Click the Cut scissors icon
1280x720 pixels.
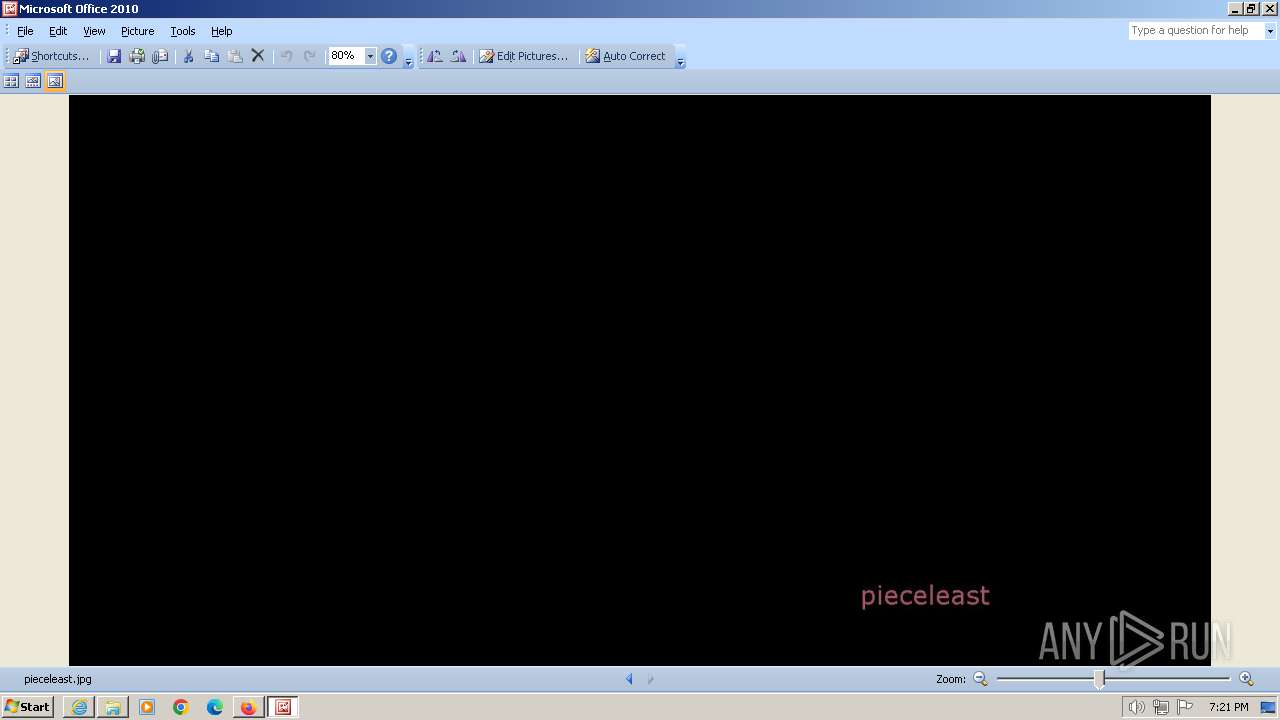[187, 56]
